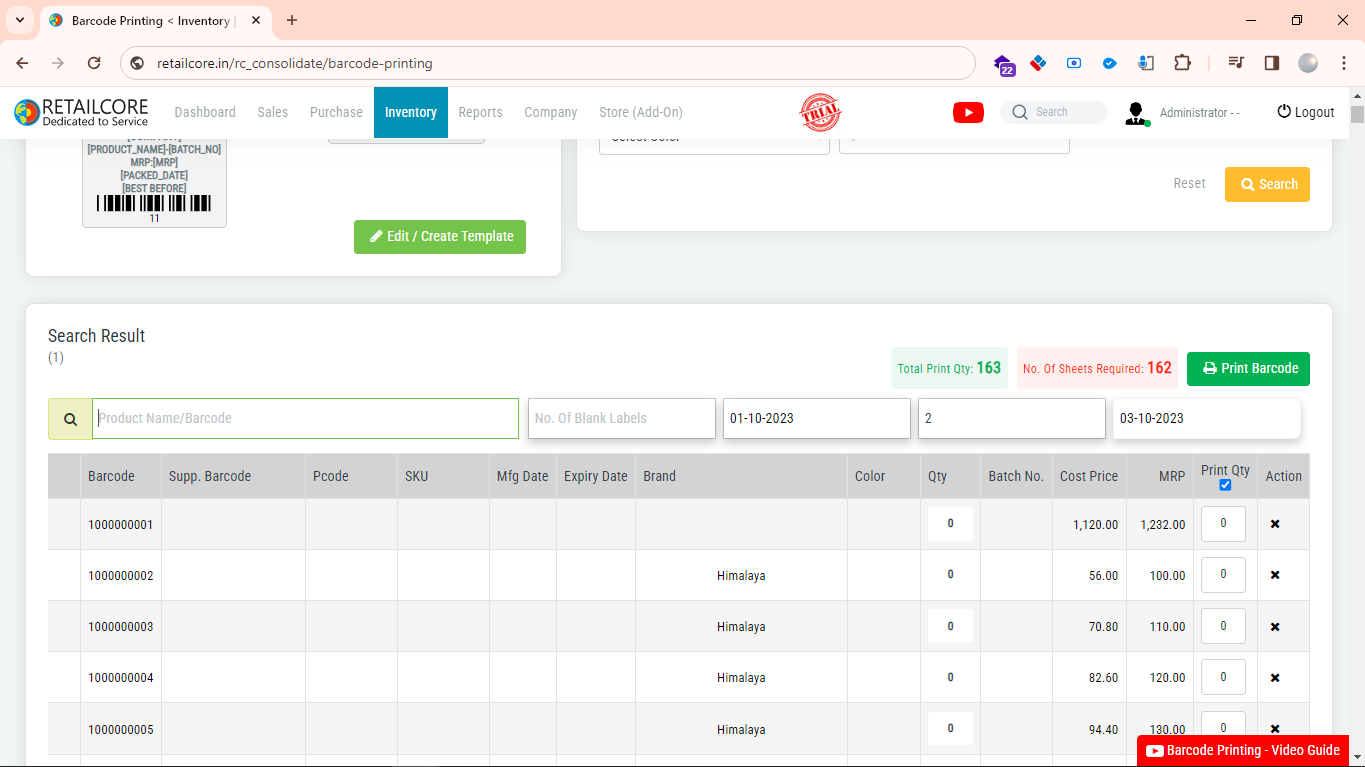This screenshot has width=1365, height=767.
Task: Click the 03-10-2023 date field
Action: (1207, 418)
